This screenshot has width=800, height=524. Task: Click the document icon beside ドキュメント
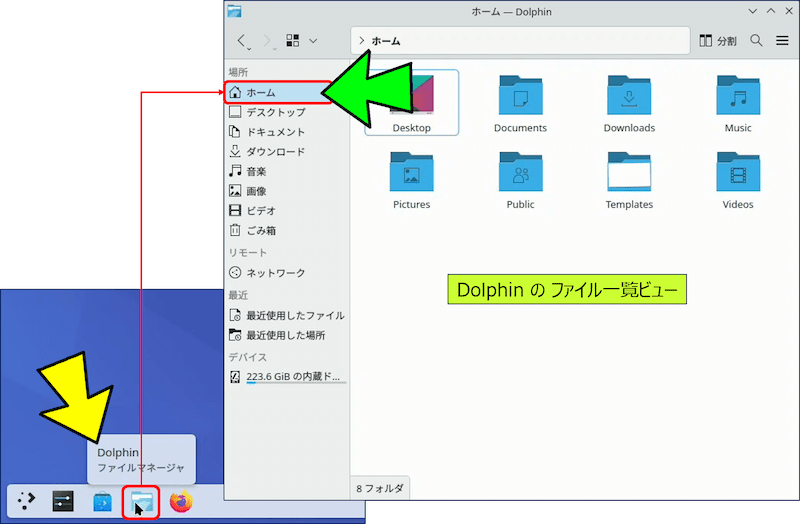pos(235,132)
